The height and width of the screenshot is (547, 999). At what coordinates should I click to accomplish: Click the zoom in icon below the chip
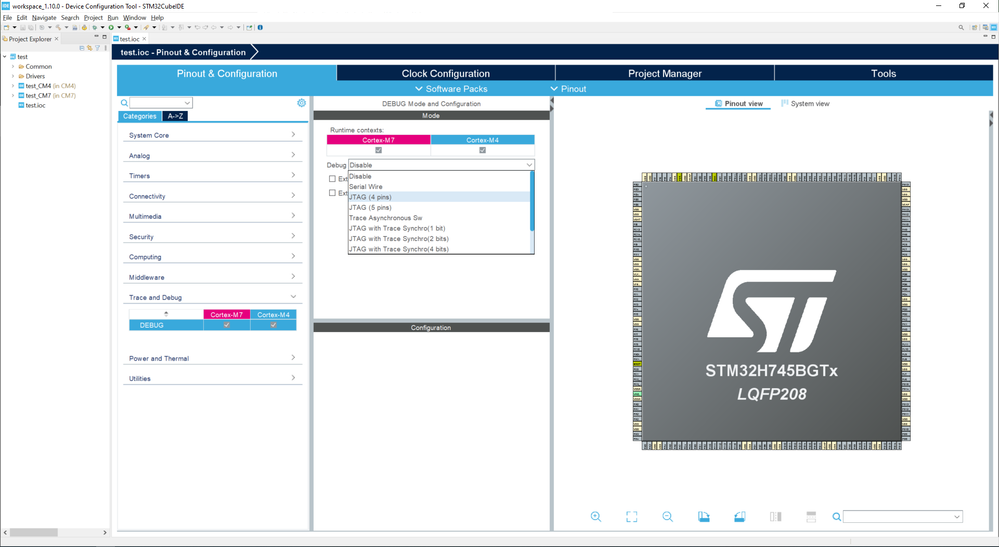(x=596, y=516)
